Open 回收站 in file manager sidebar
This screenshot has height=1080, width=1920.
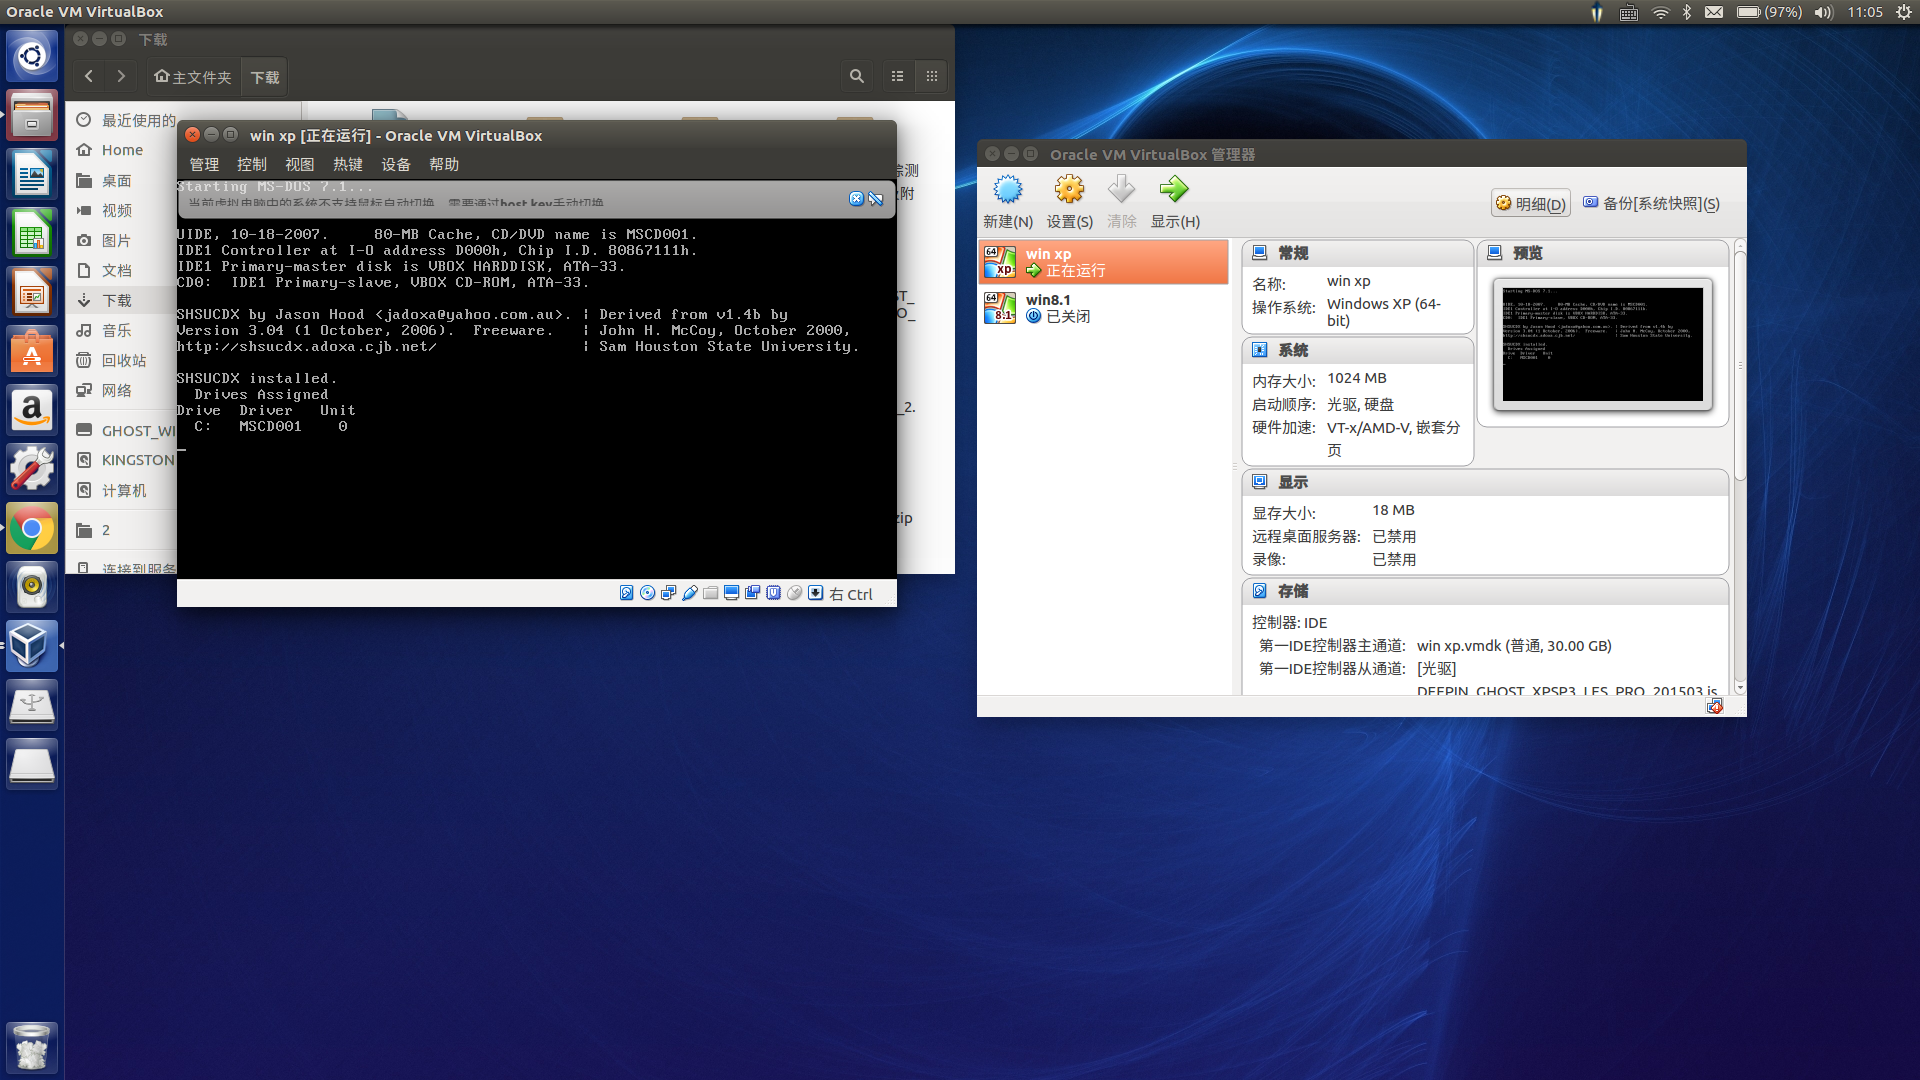[123, 360]
